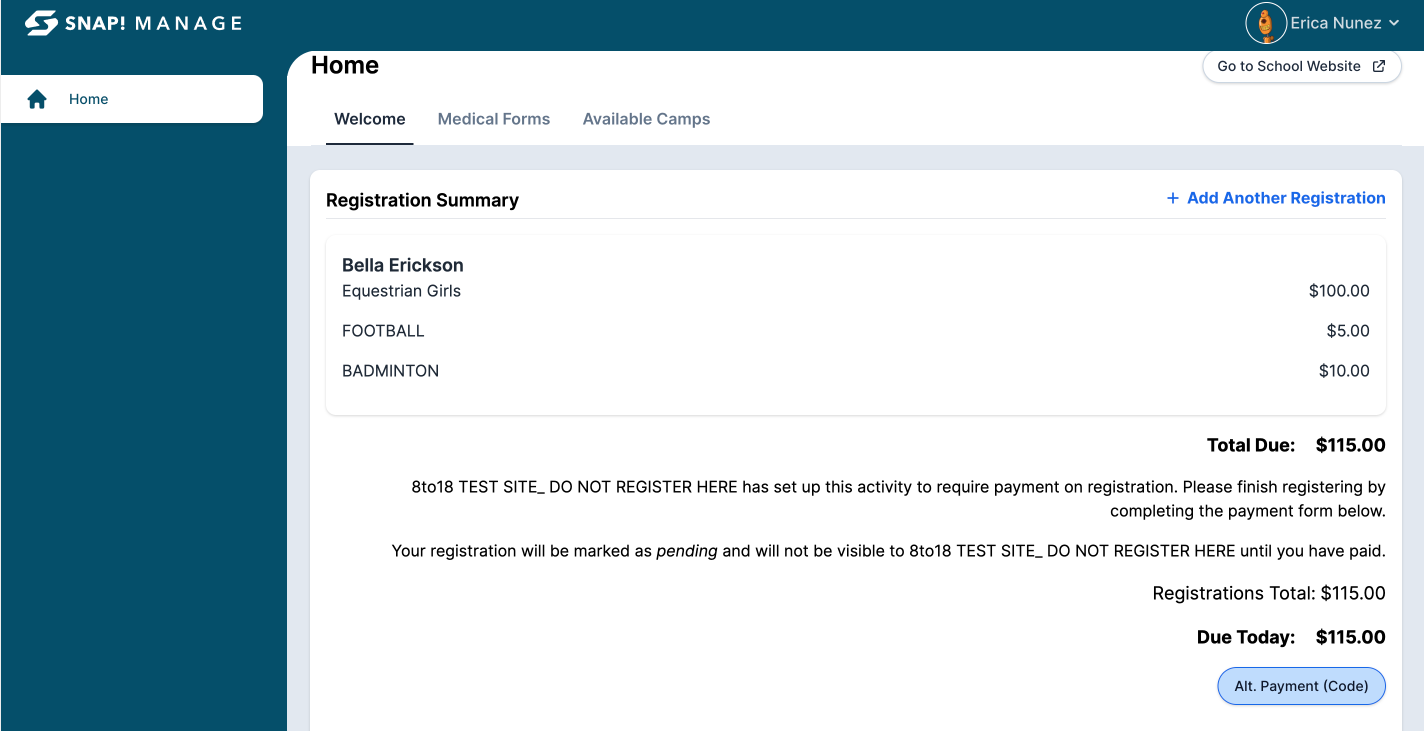This screenshot has width=1424, height=731.
Task: Click the Snap! Manage logo icon
Action: [x=41, y=22]
